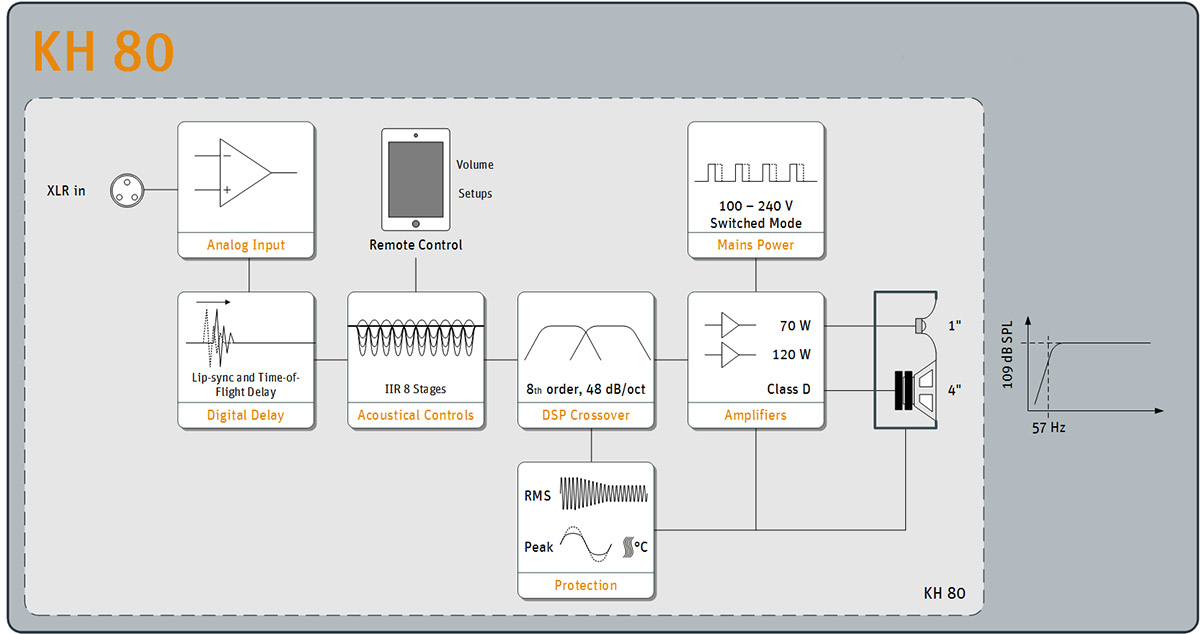Click the op-amp symbol in Analog Input
The image size is (1200, 634).
pos(247,172)
